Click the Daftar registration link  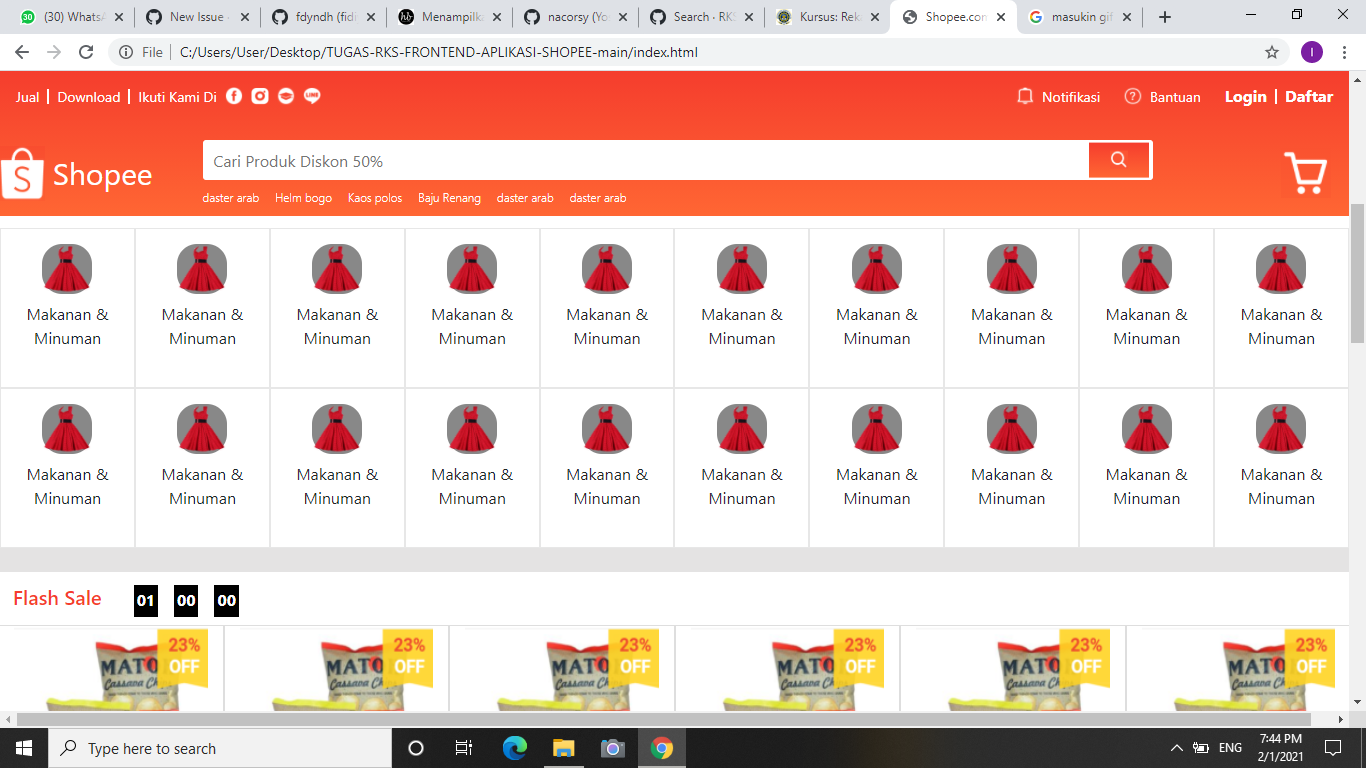(1308, 96)
